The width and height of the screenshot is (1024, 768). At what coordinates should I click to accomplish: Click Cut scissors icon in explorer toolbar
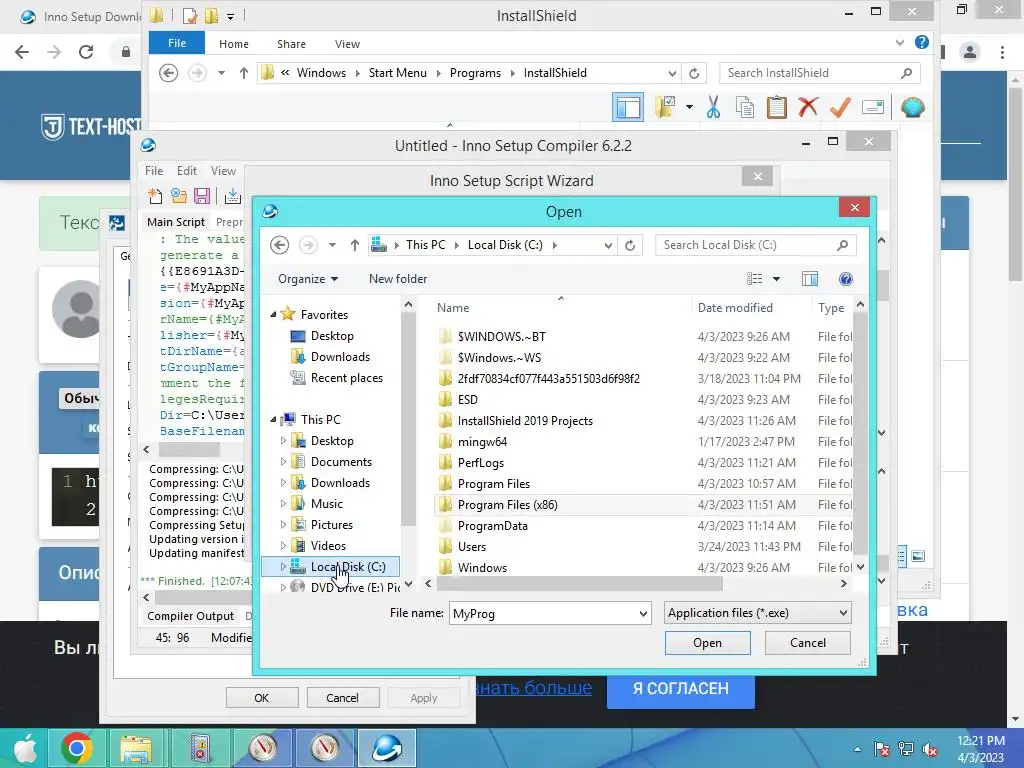712,107
